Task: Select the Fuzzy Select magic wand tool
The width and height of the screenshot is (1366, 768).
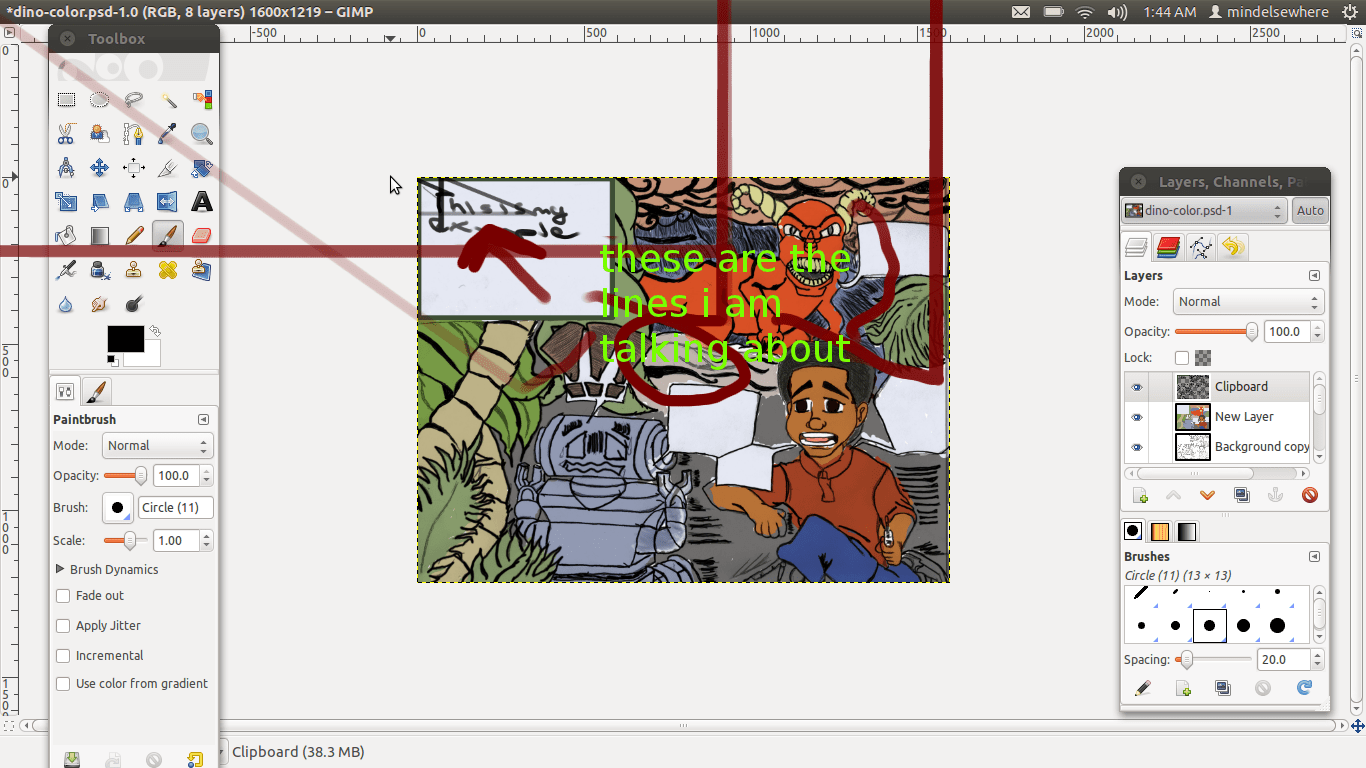Action: click(x=168, y=100)
